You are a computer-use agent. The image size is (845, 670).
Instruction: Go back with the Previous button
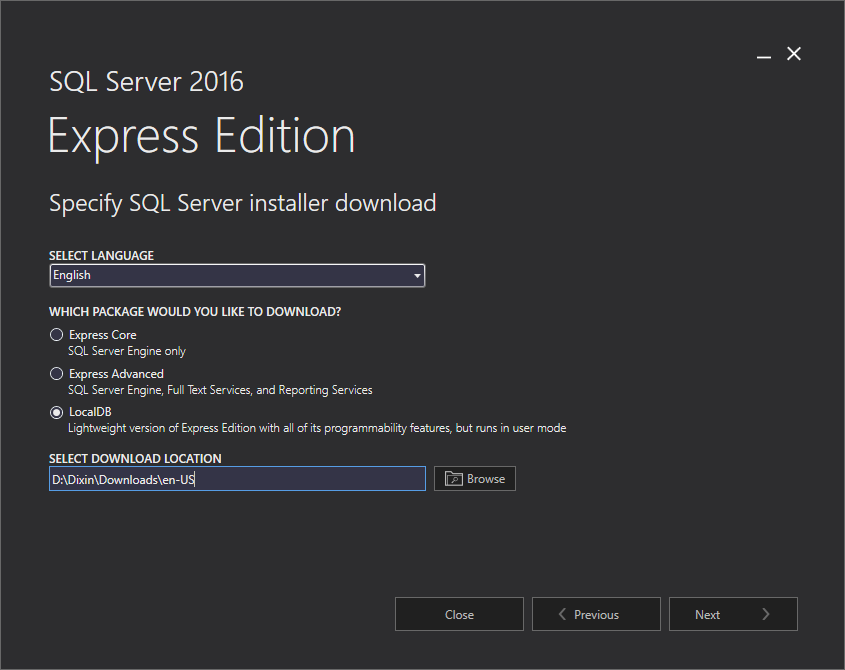click(x=596, y=614)
